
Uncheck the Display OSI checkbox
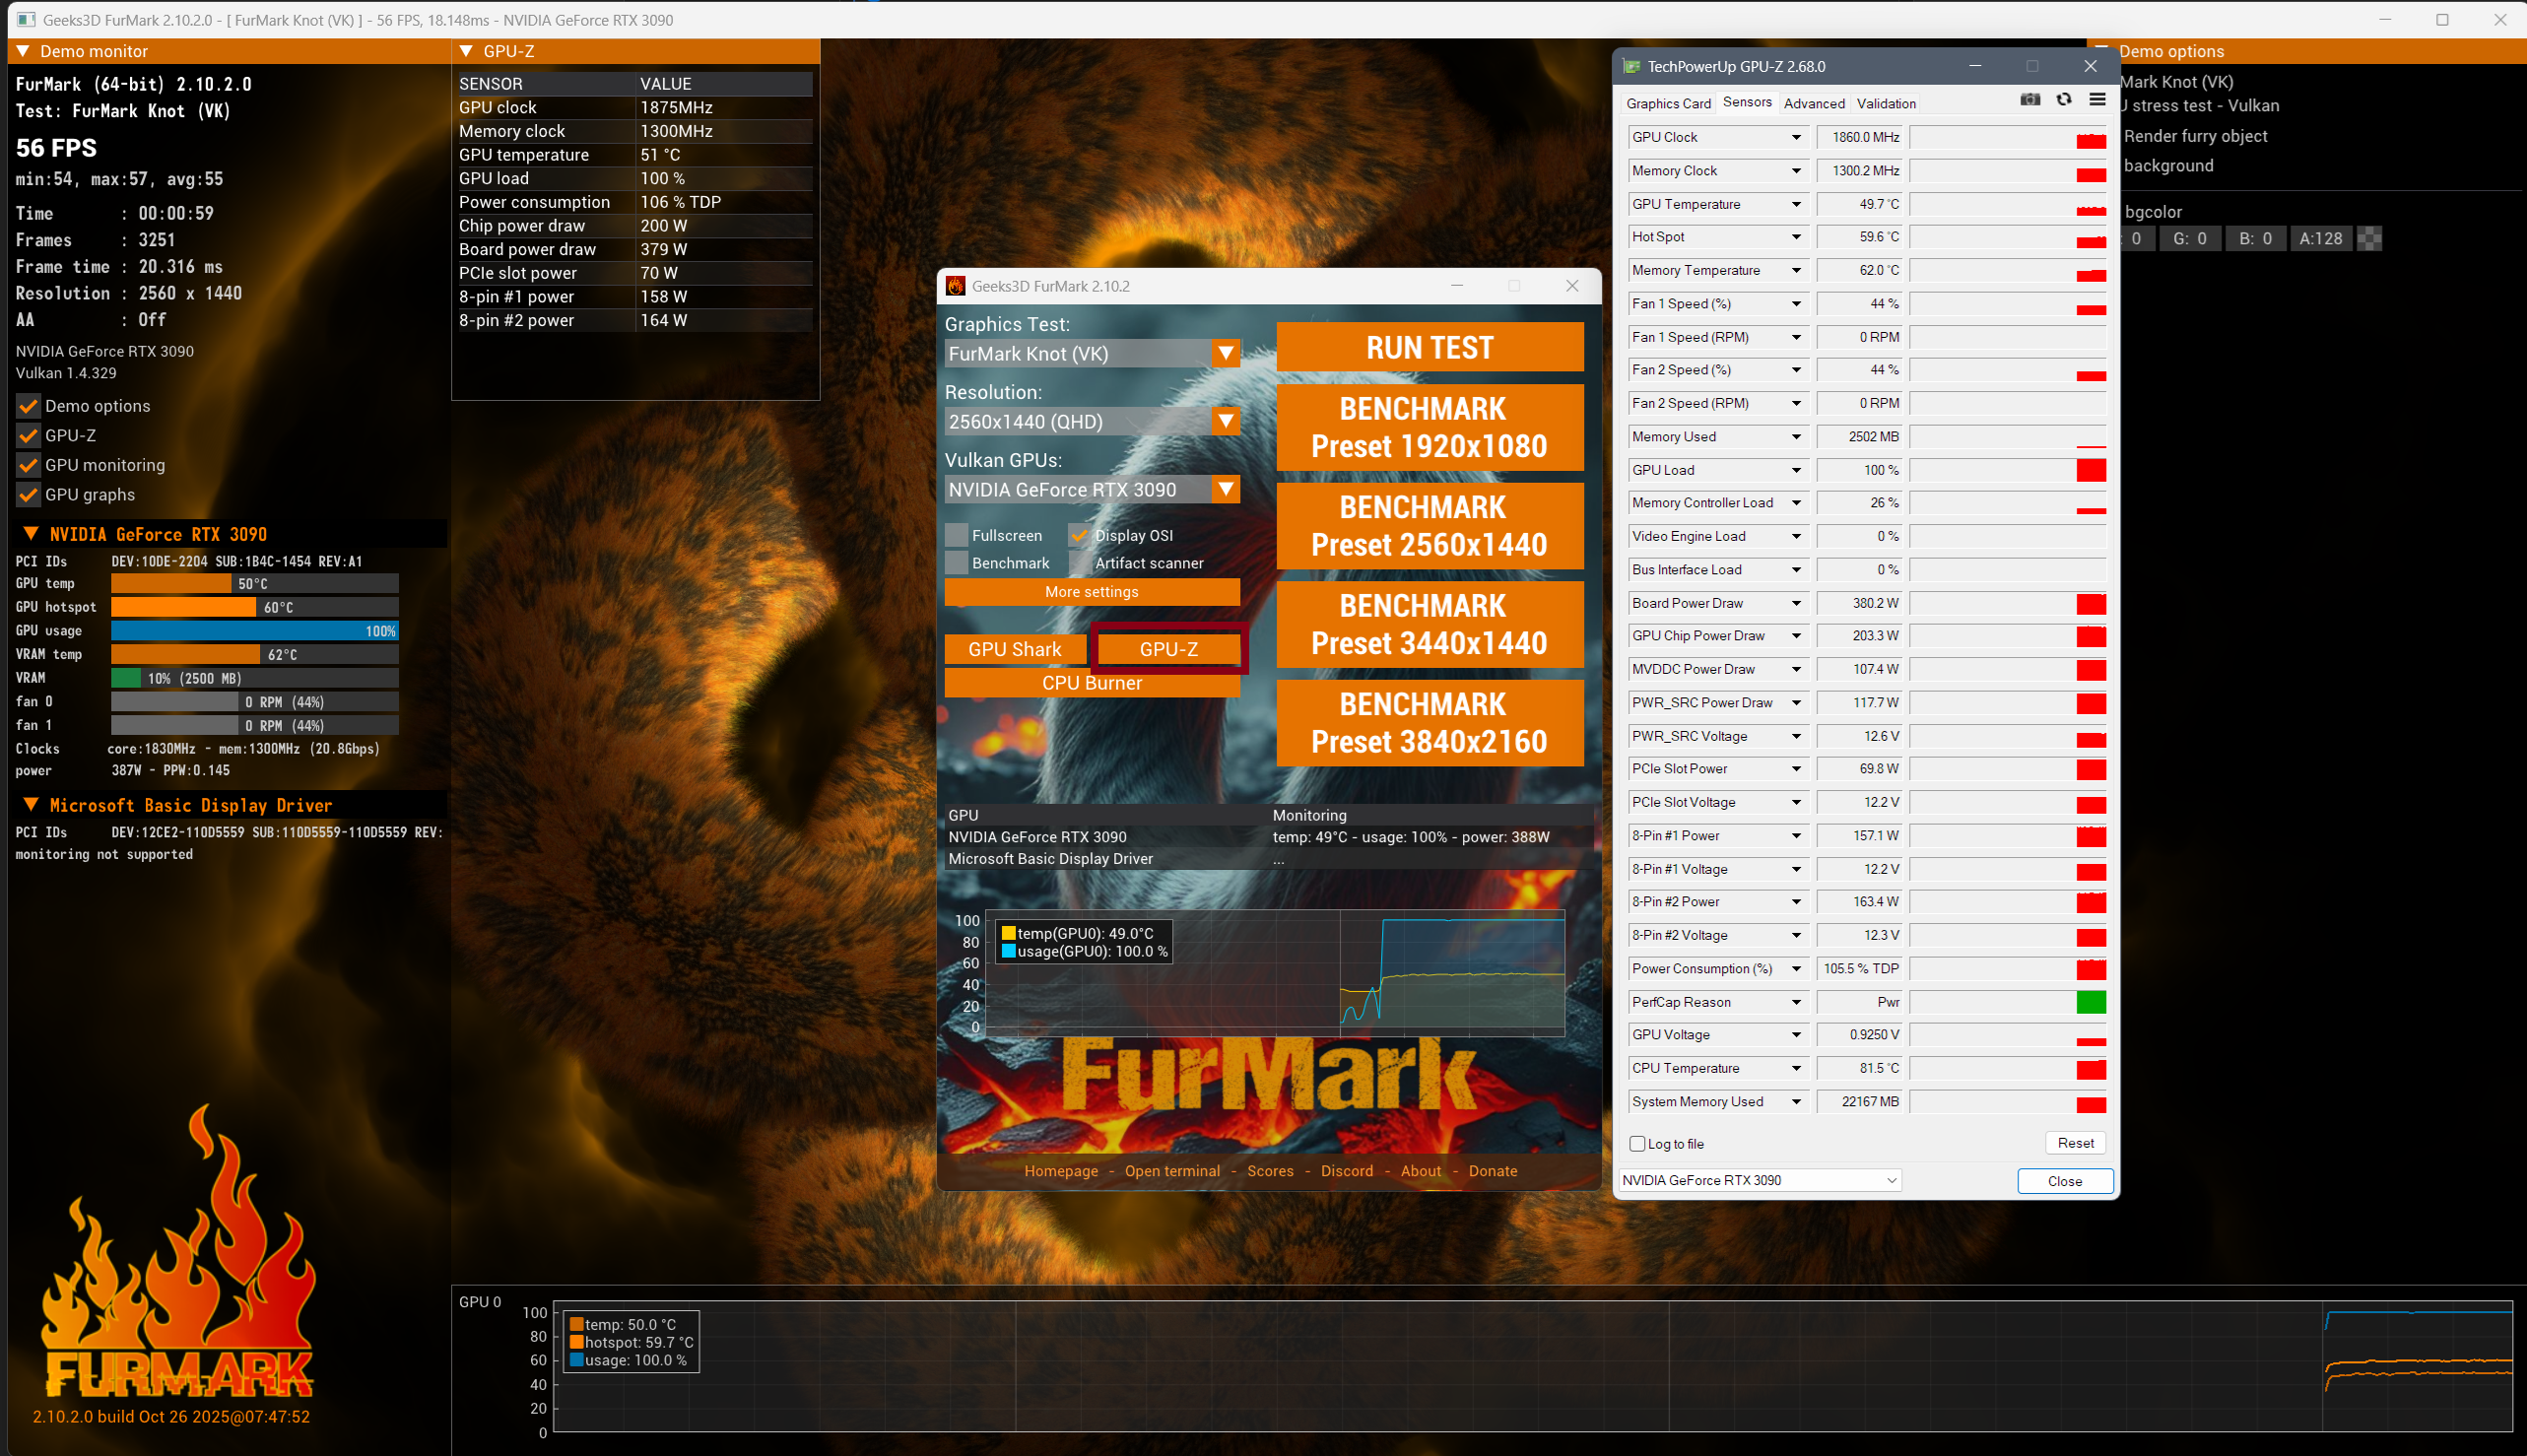click(1080, 535)
